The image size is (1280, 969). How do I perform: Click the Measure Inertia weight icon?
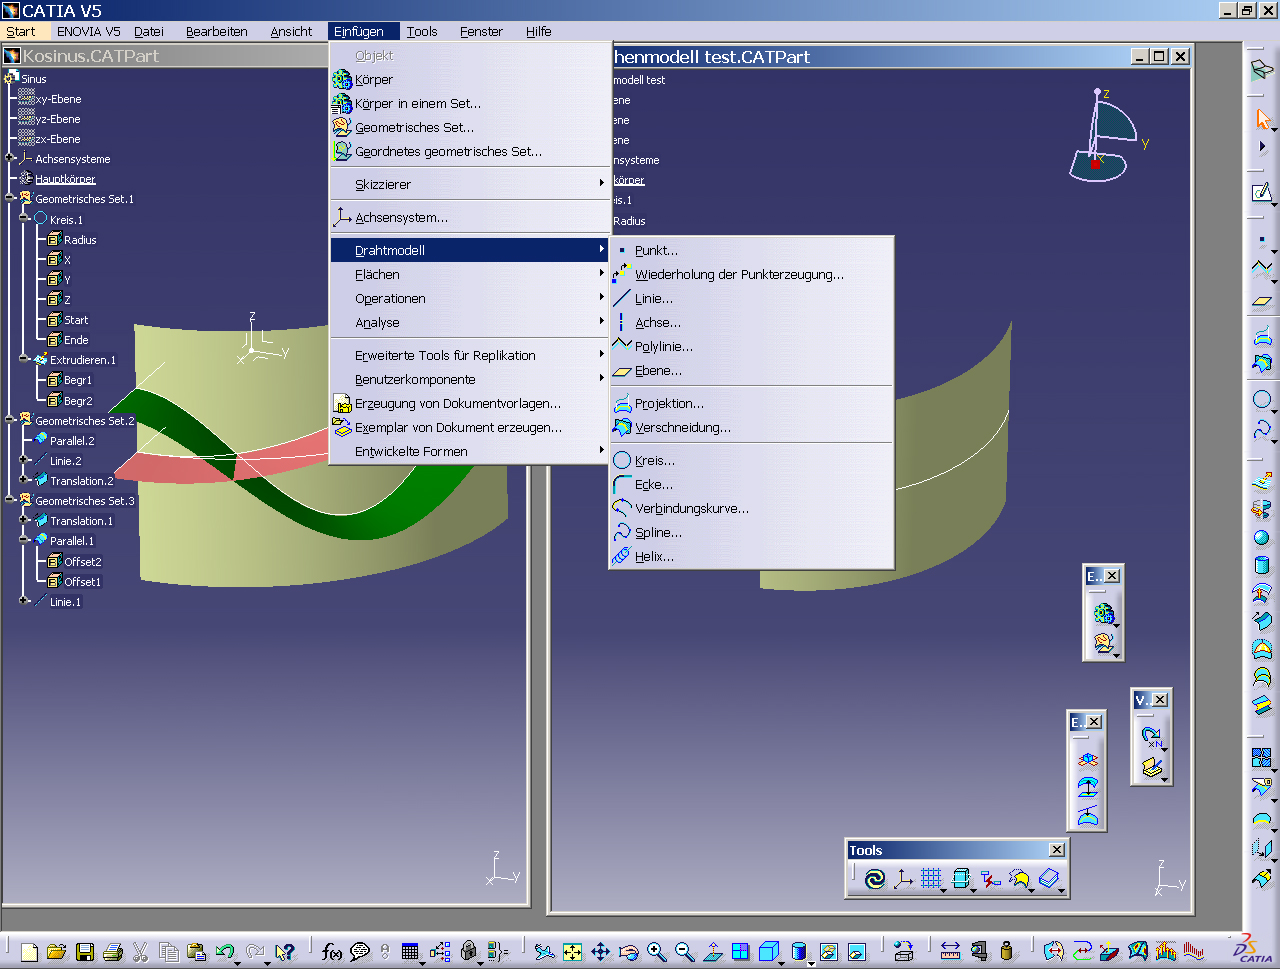(x=1007, y=951)
